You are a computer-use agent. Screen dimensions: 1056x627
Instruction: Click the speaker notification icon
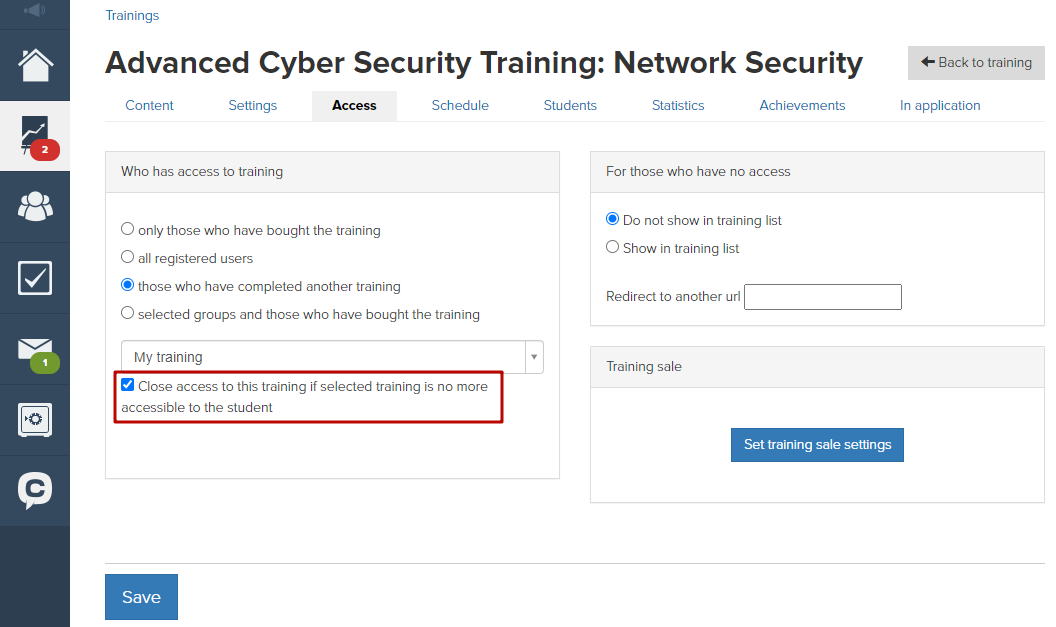34,10
